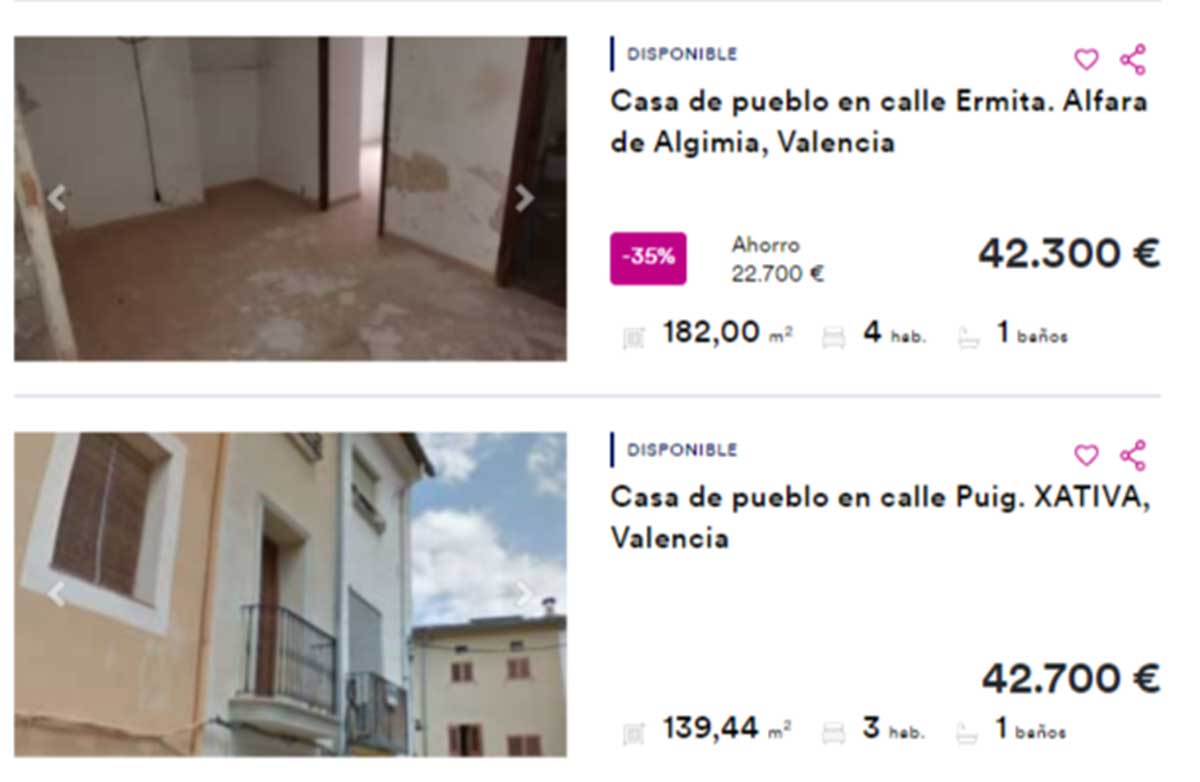The width and height of the screenshot is (1200, 782).
Task: Open listing titled Casa de pueblo en calle Puig
Action: click(880, 518)
